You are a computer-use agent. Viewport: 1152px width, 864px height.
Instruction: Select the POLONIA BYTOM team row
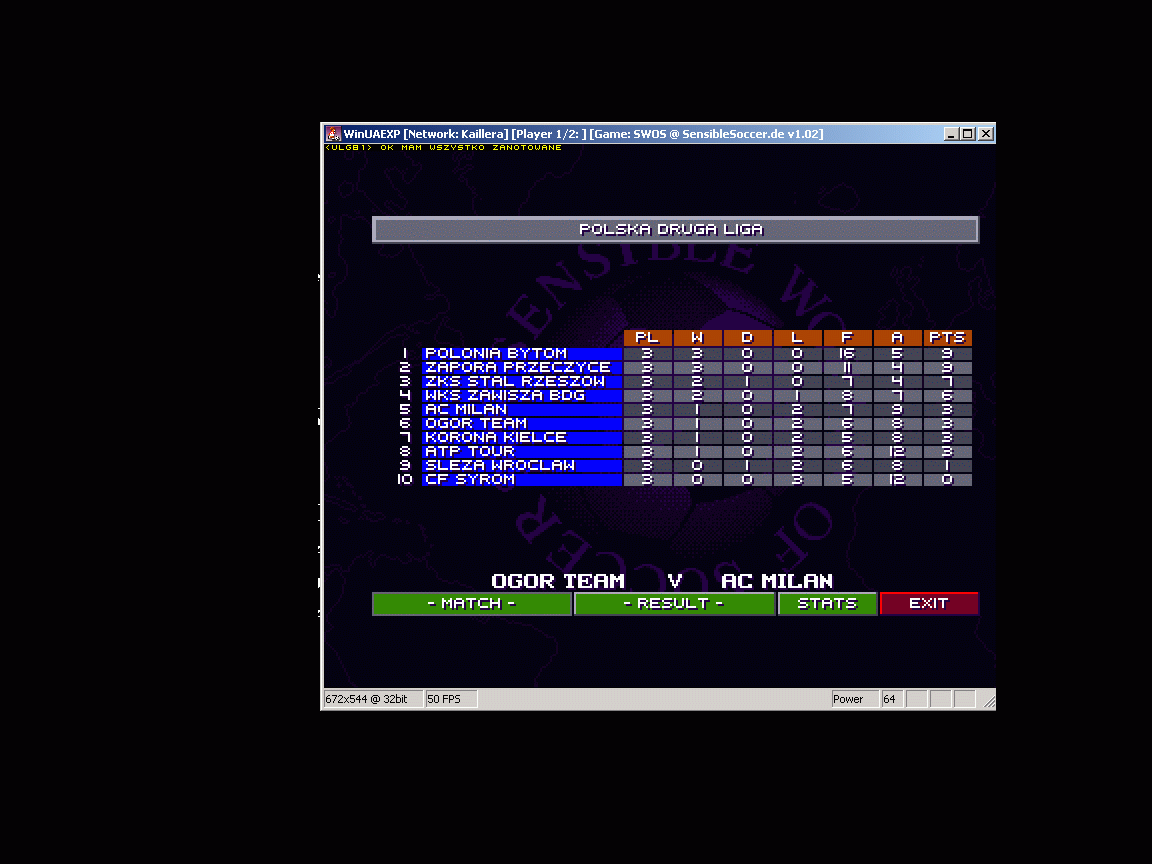pyautogui.click(x=521, y=353)
